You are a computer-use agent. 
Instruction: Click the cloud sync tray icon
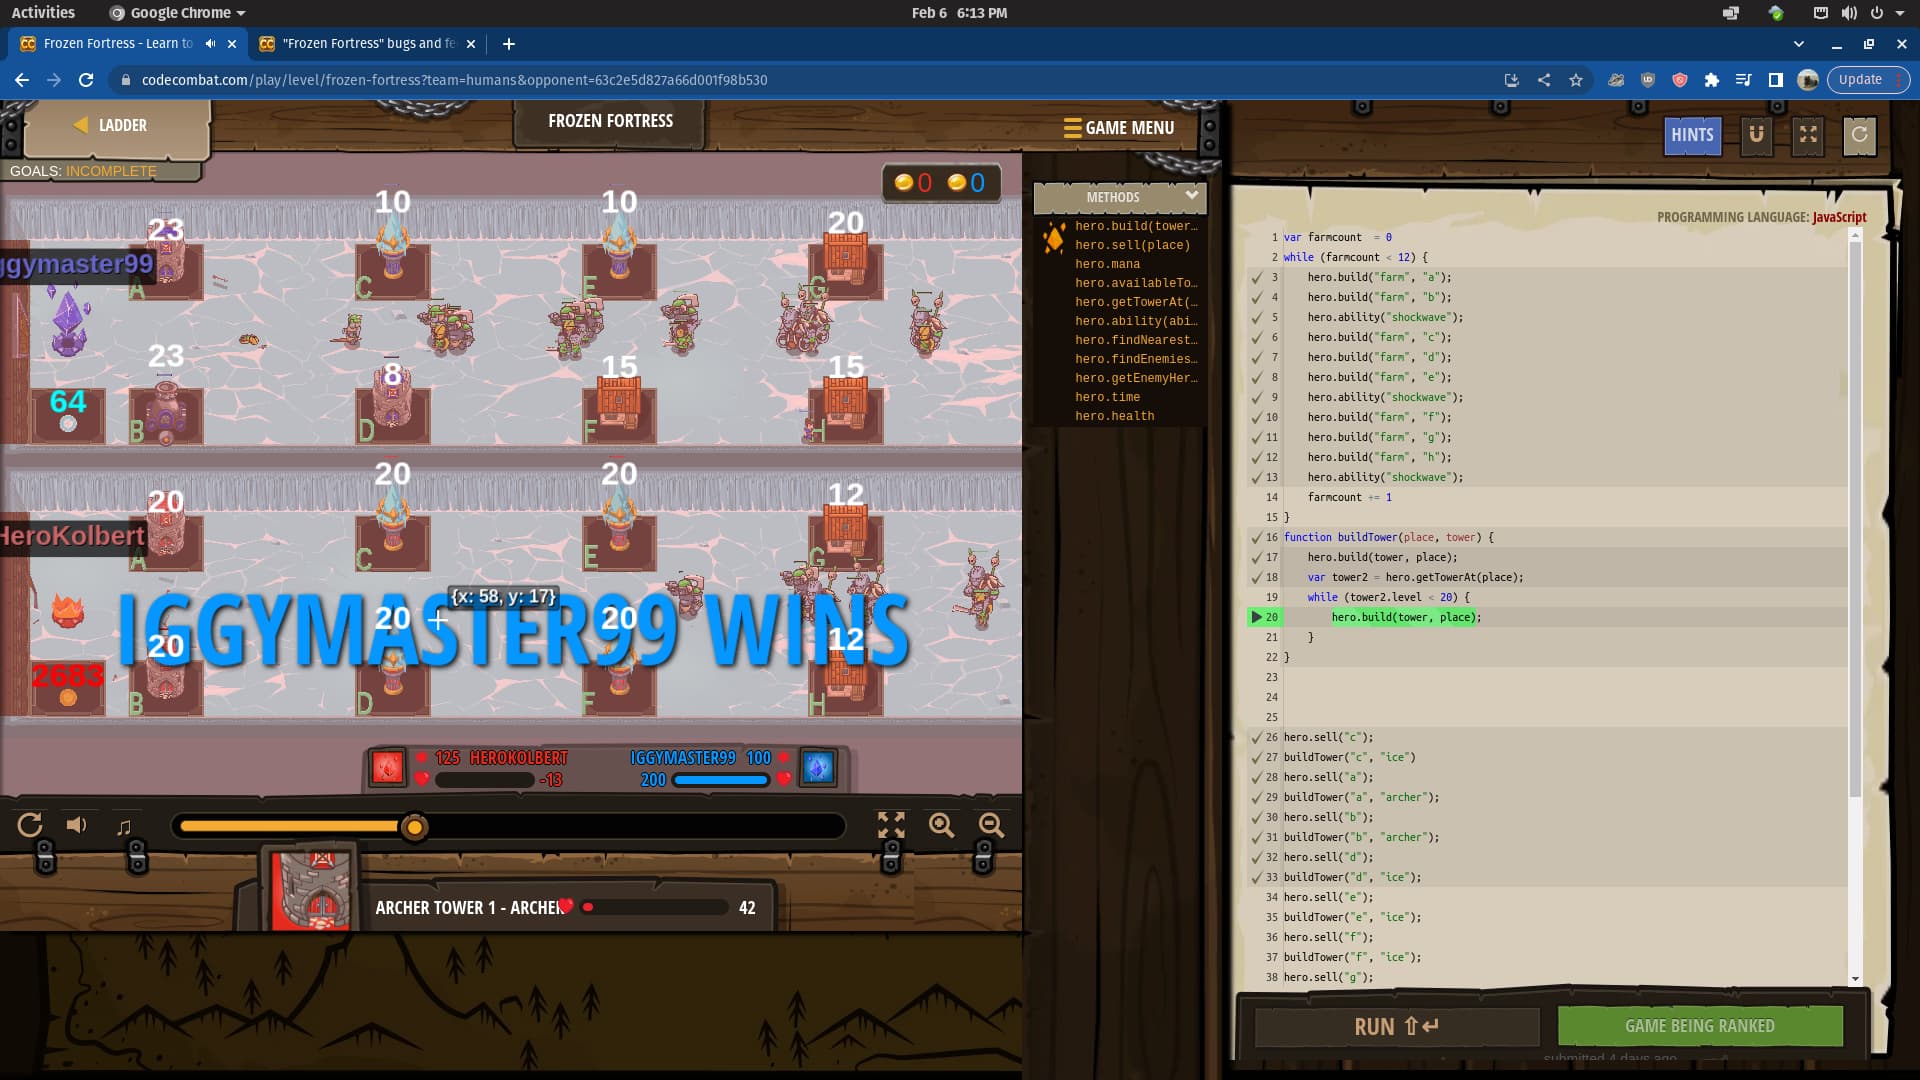point(1776,13)
